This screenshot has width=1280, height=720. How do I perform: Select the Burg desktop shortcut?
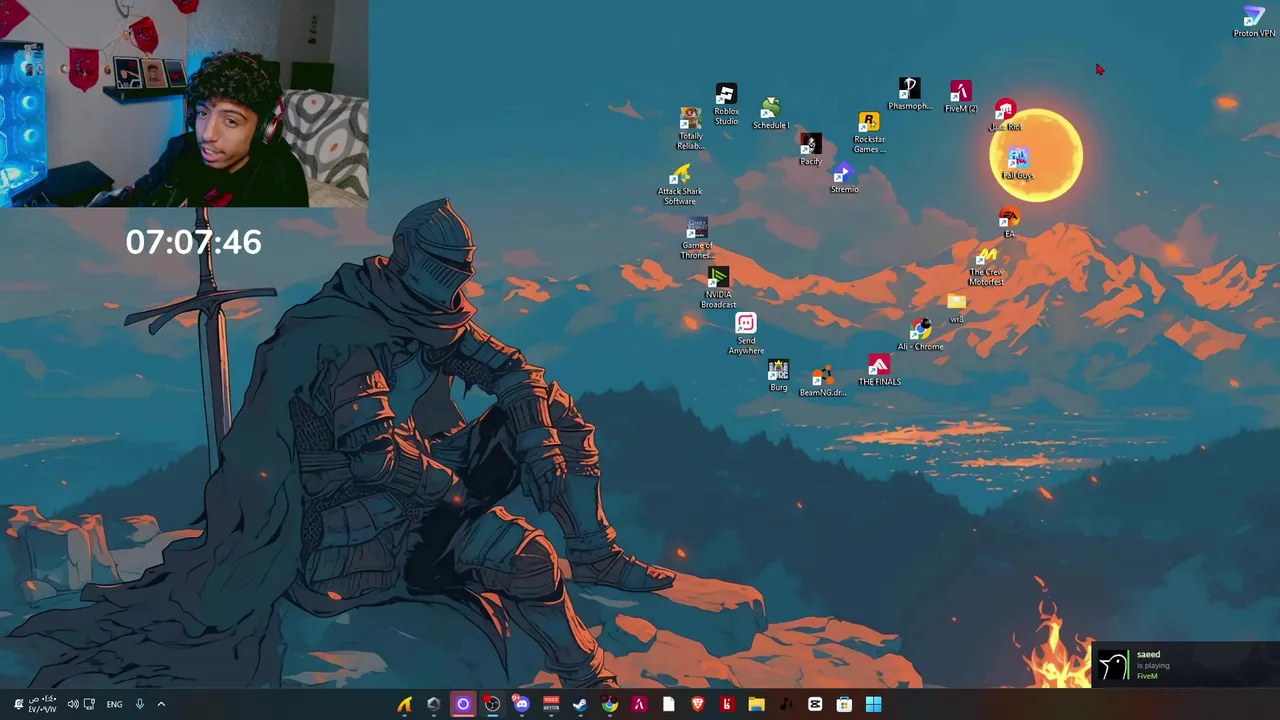pos(778,376)
